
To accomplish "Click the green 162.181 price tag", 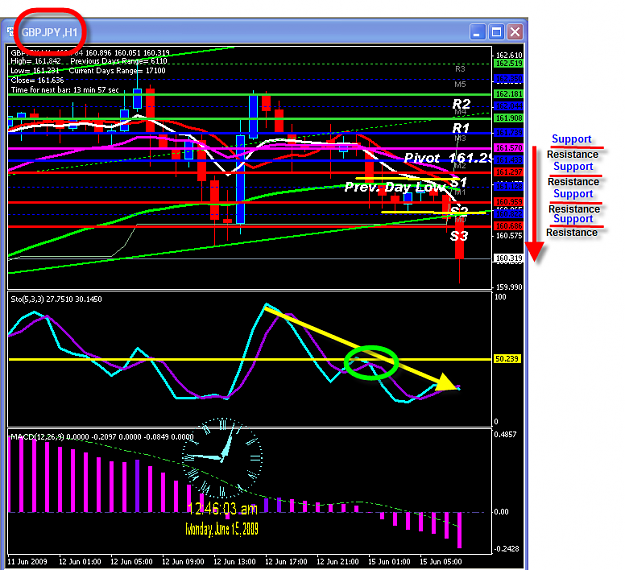I will (x=508, y=94).
